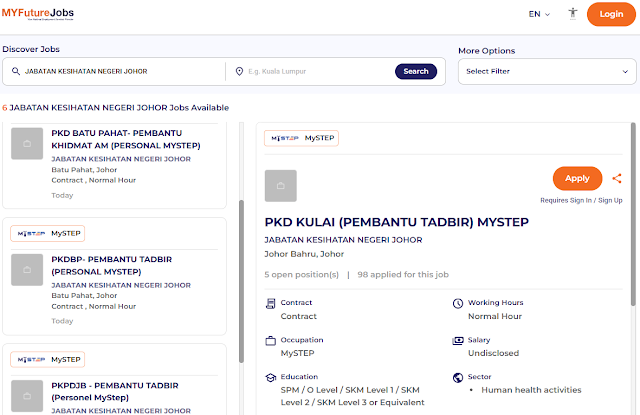Click the Contract document icon
Image resolution: width=640 pixels, height=415 pixels.
tap(270, 304)
